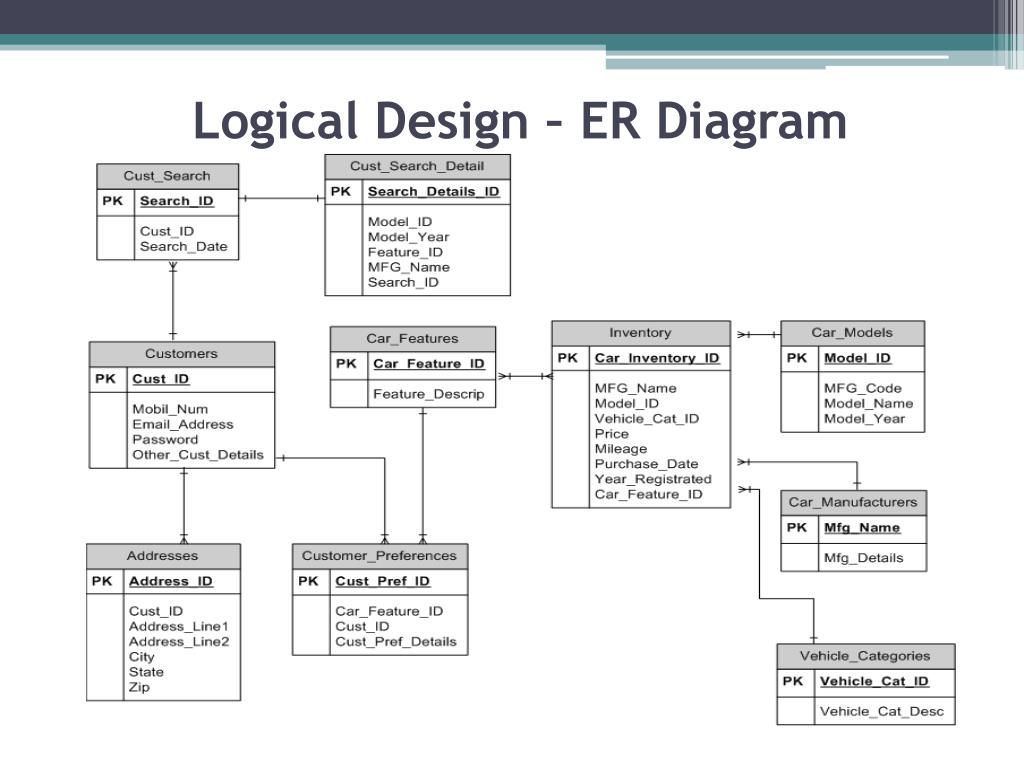Select the Cust_Search table header
This screenshot has height=768, width=1024.
pos(167,176)
